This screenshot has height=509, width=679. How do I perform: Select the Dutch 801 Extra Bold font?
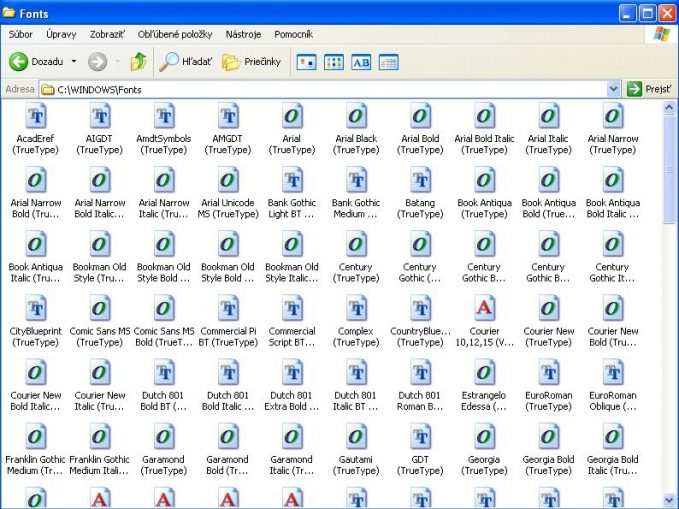(x=292, y=386)
